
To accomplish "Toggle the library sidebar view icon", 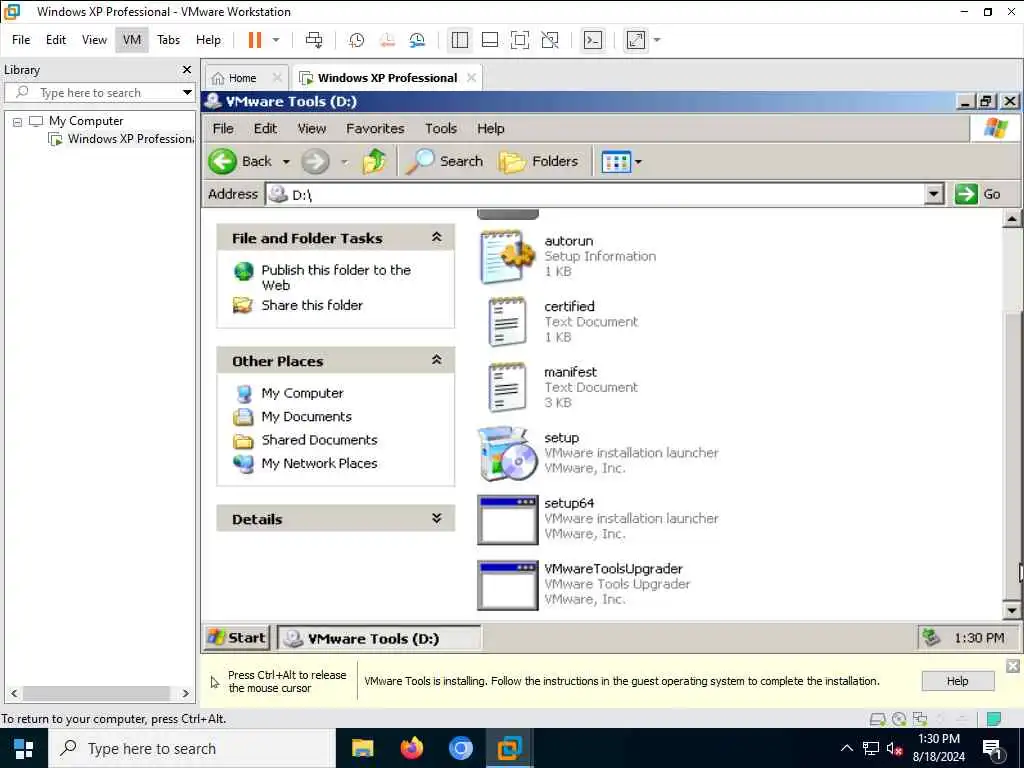I will (460, 40).
